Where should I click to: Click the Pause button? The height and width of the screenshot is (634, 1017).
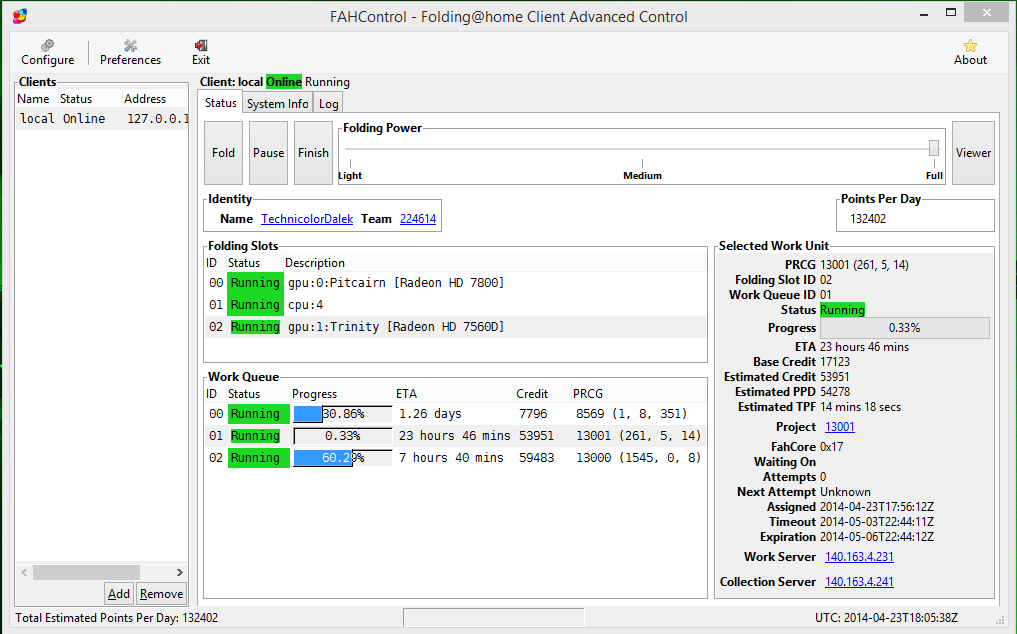(269, 152)
